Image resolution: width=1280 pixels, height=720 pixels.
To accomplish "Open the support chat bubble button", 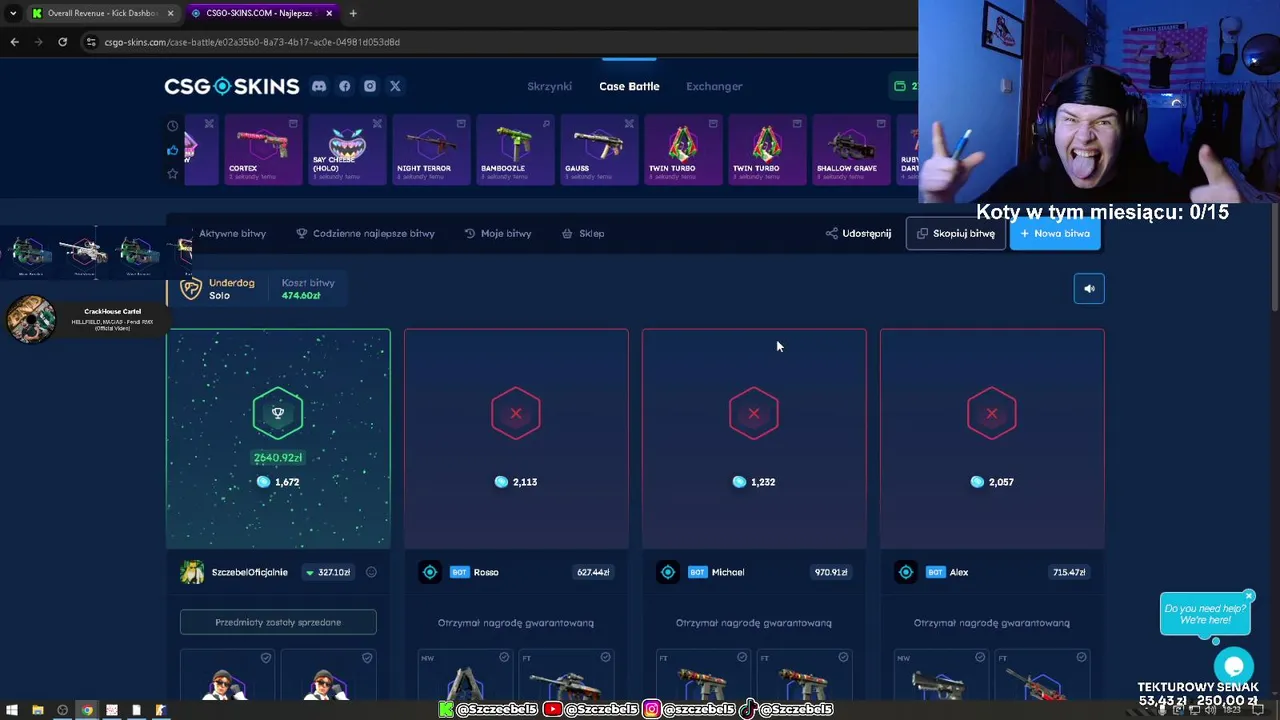I will pyautogui.click(x=1234, y=666).
